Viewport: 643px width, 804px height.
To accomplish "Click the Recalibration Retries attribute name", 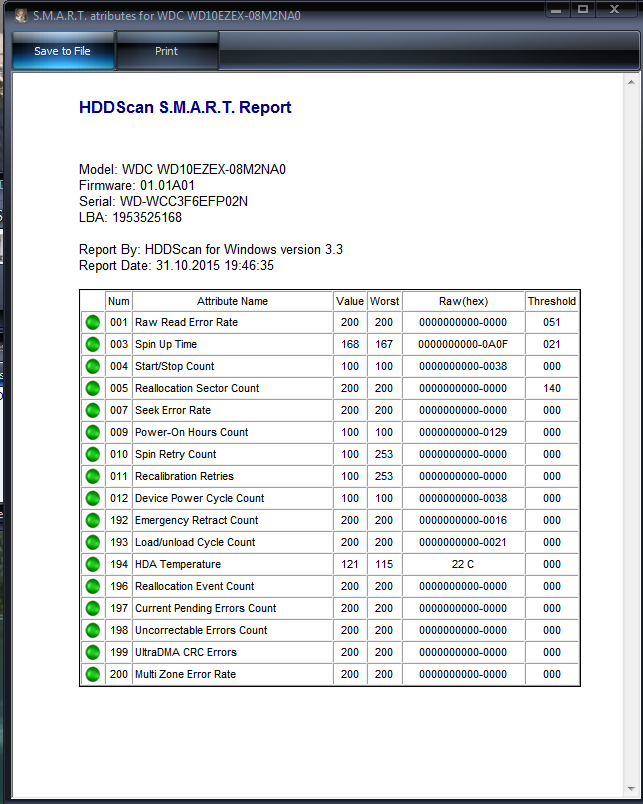I will [x=184, y=476].
